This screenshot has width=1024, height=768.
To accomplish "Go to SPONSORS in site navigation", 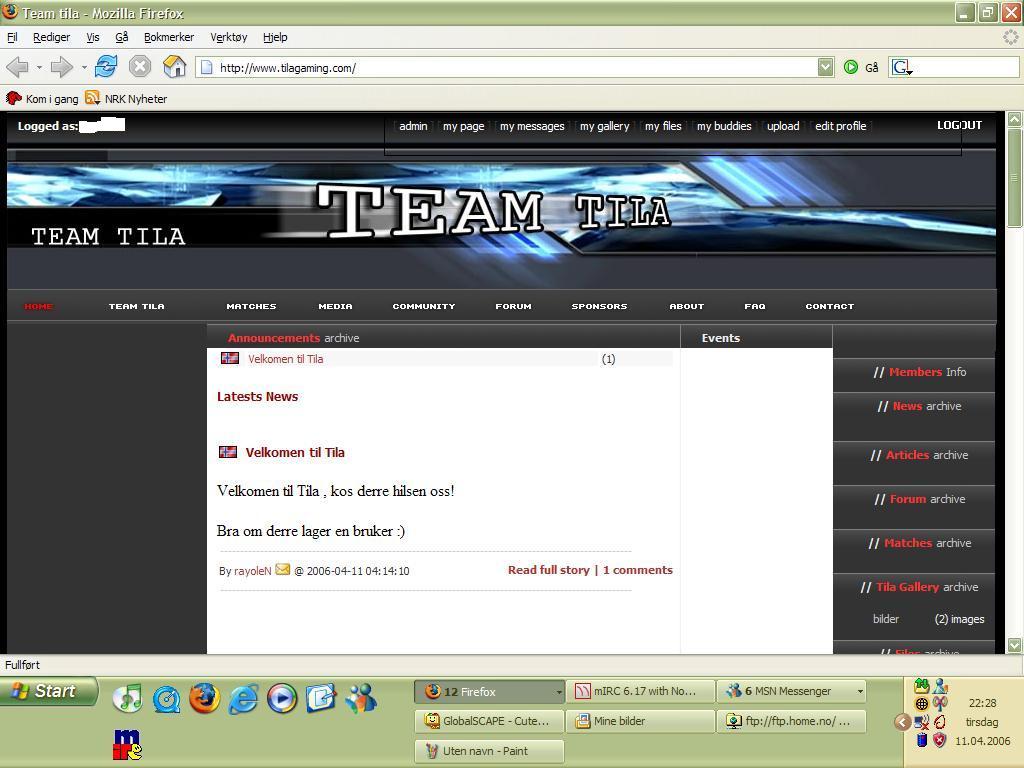I will point(600,306).
